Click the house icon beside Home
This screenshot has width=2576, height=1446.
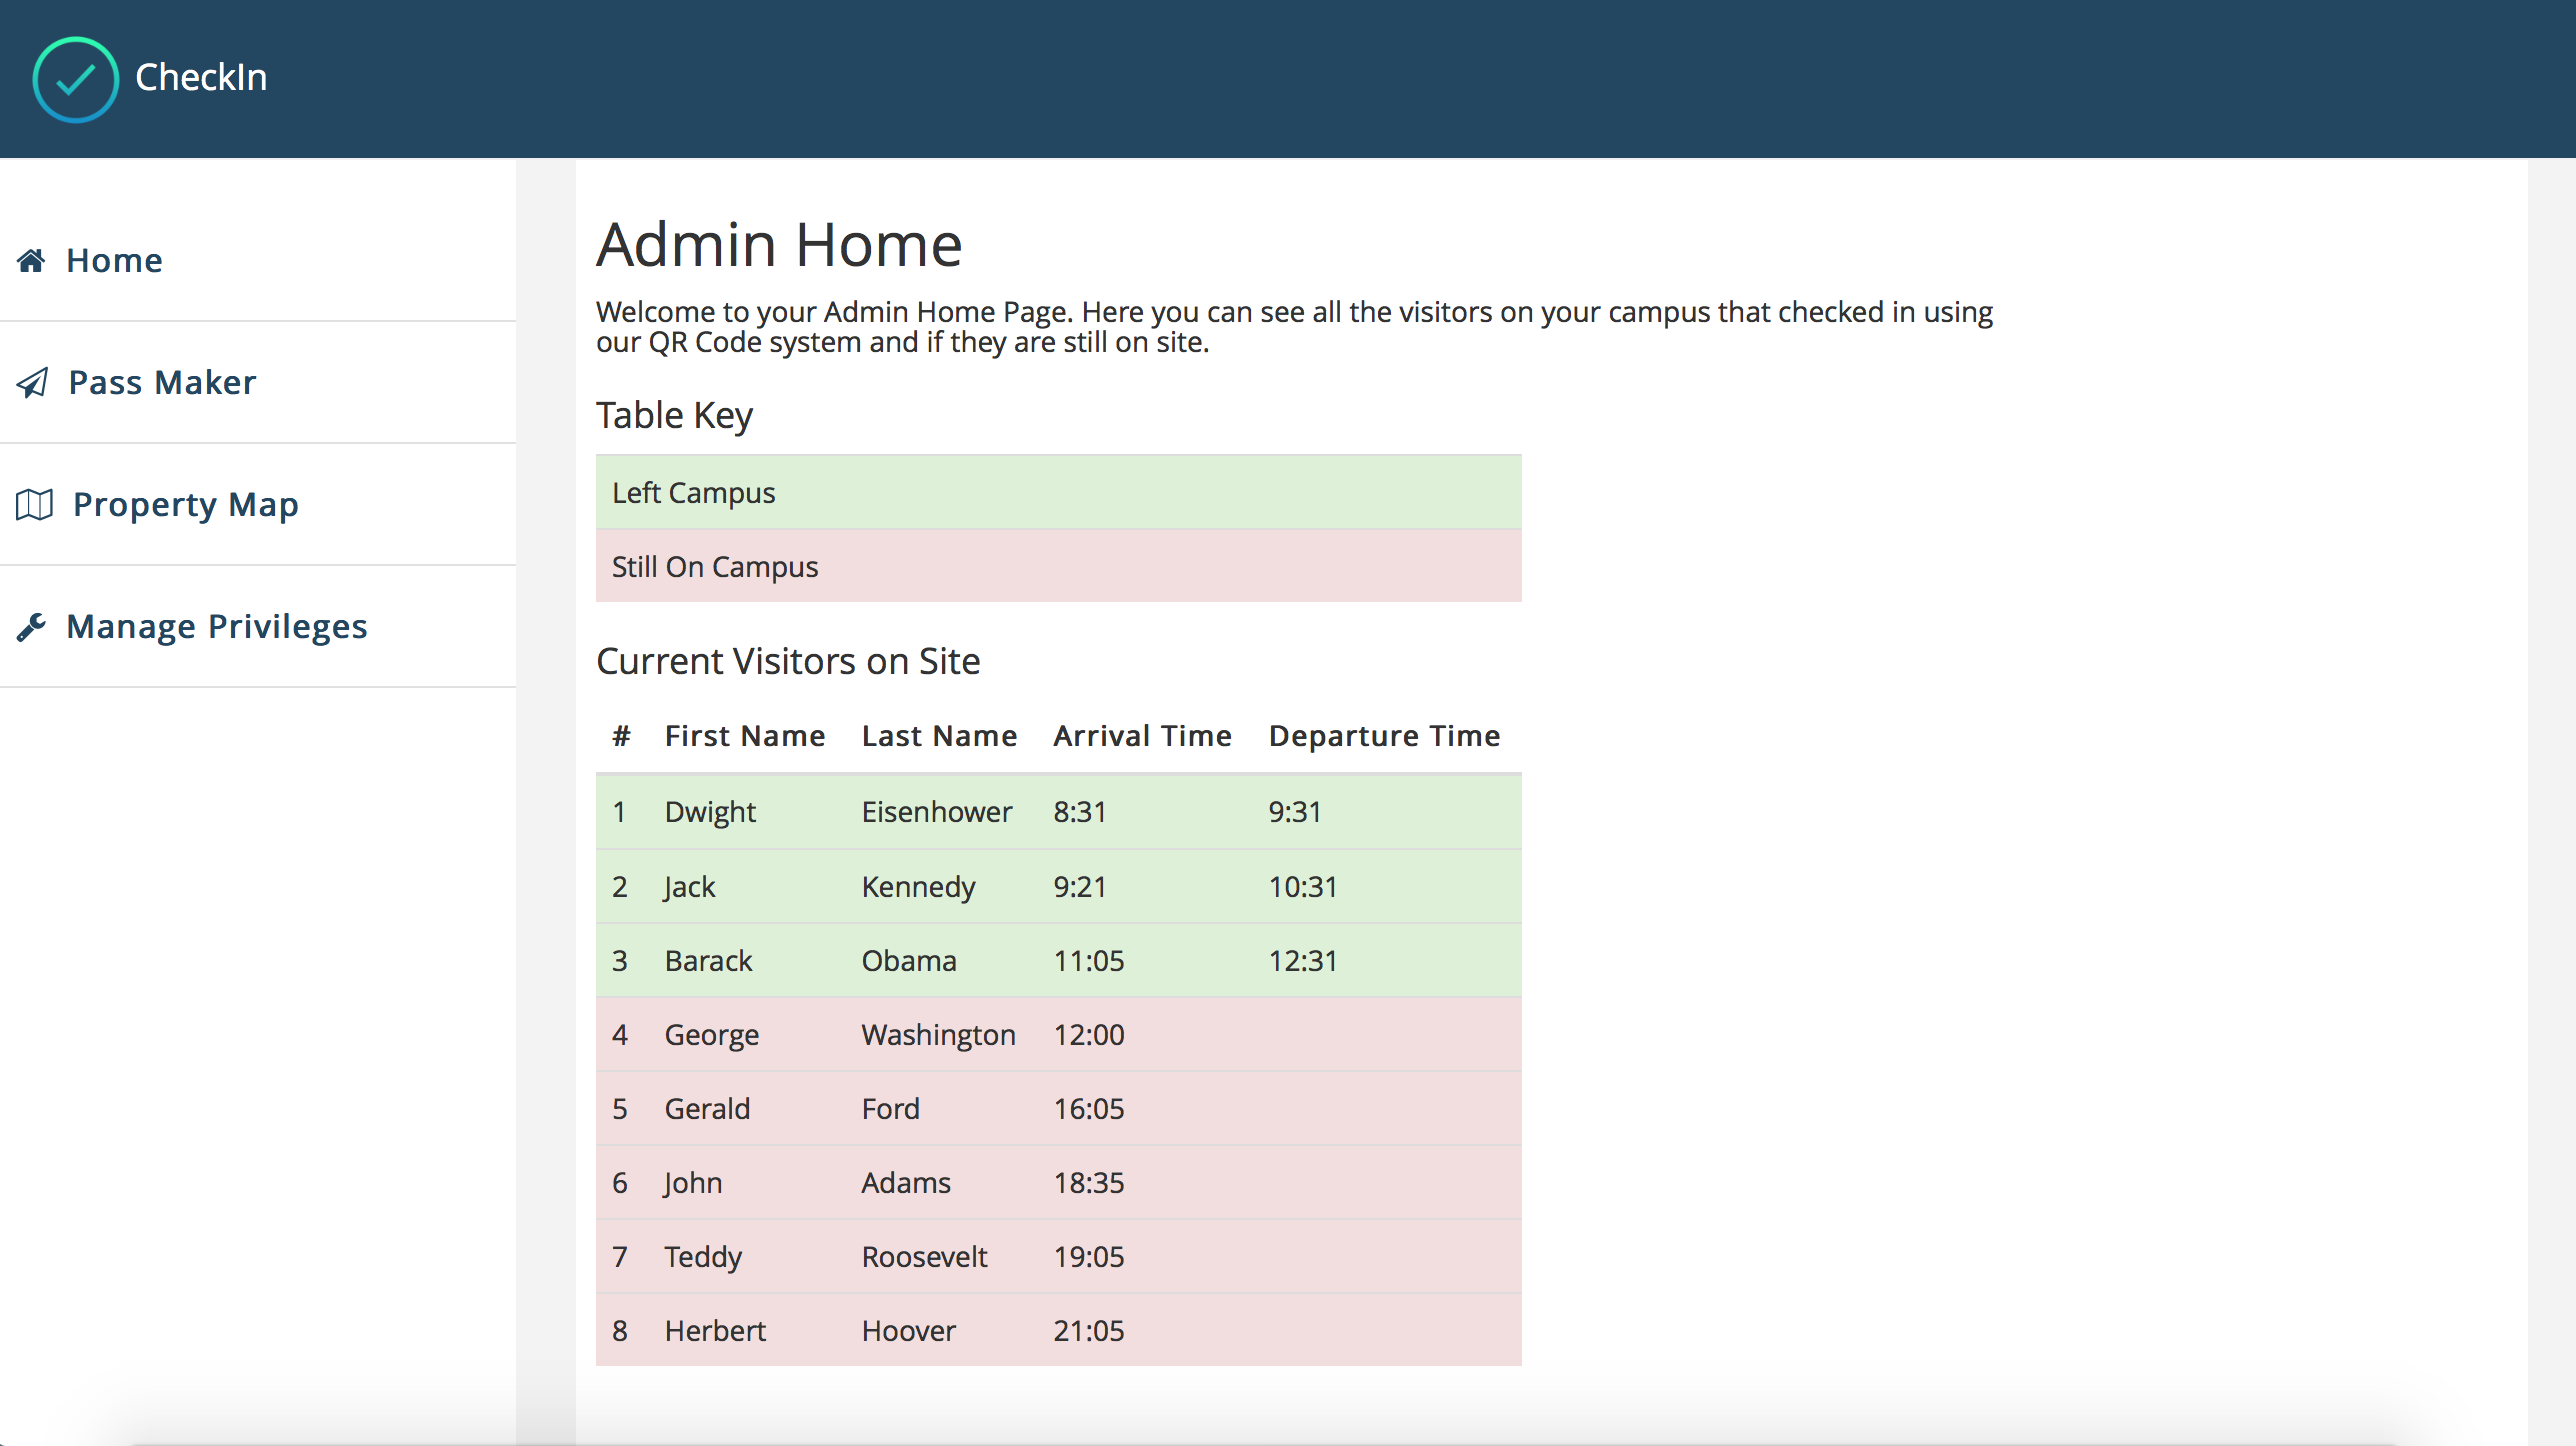31,261
